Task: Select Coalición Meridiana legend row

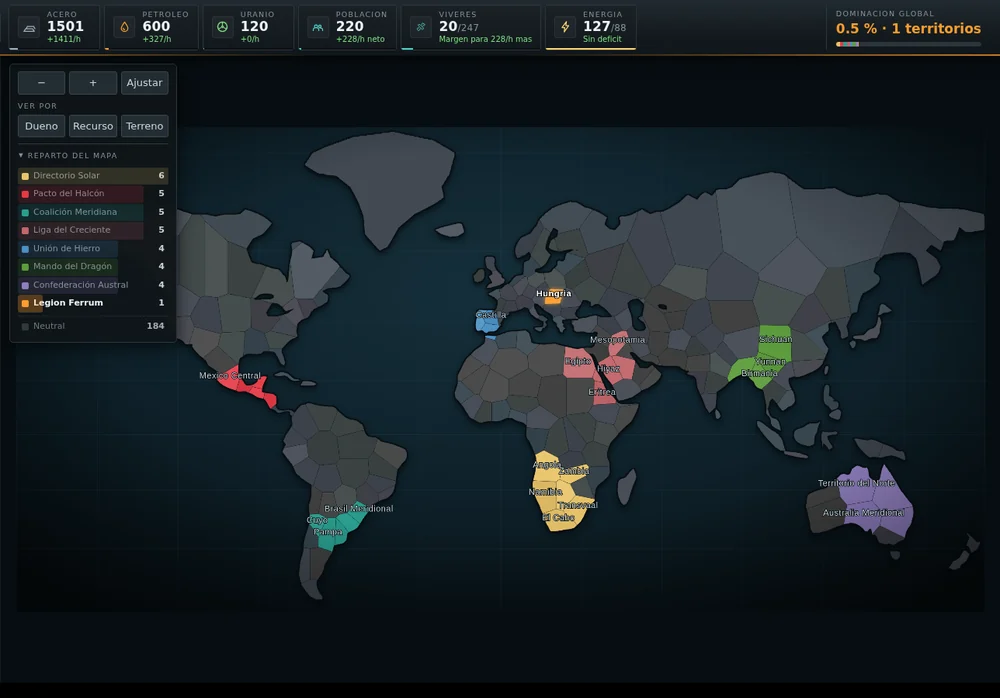Action: pyautogui.click(x=93, y=212)
